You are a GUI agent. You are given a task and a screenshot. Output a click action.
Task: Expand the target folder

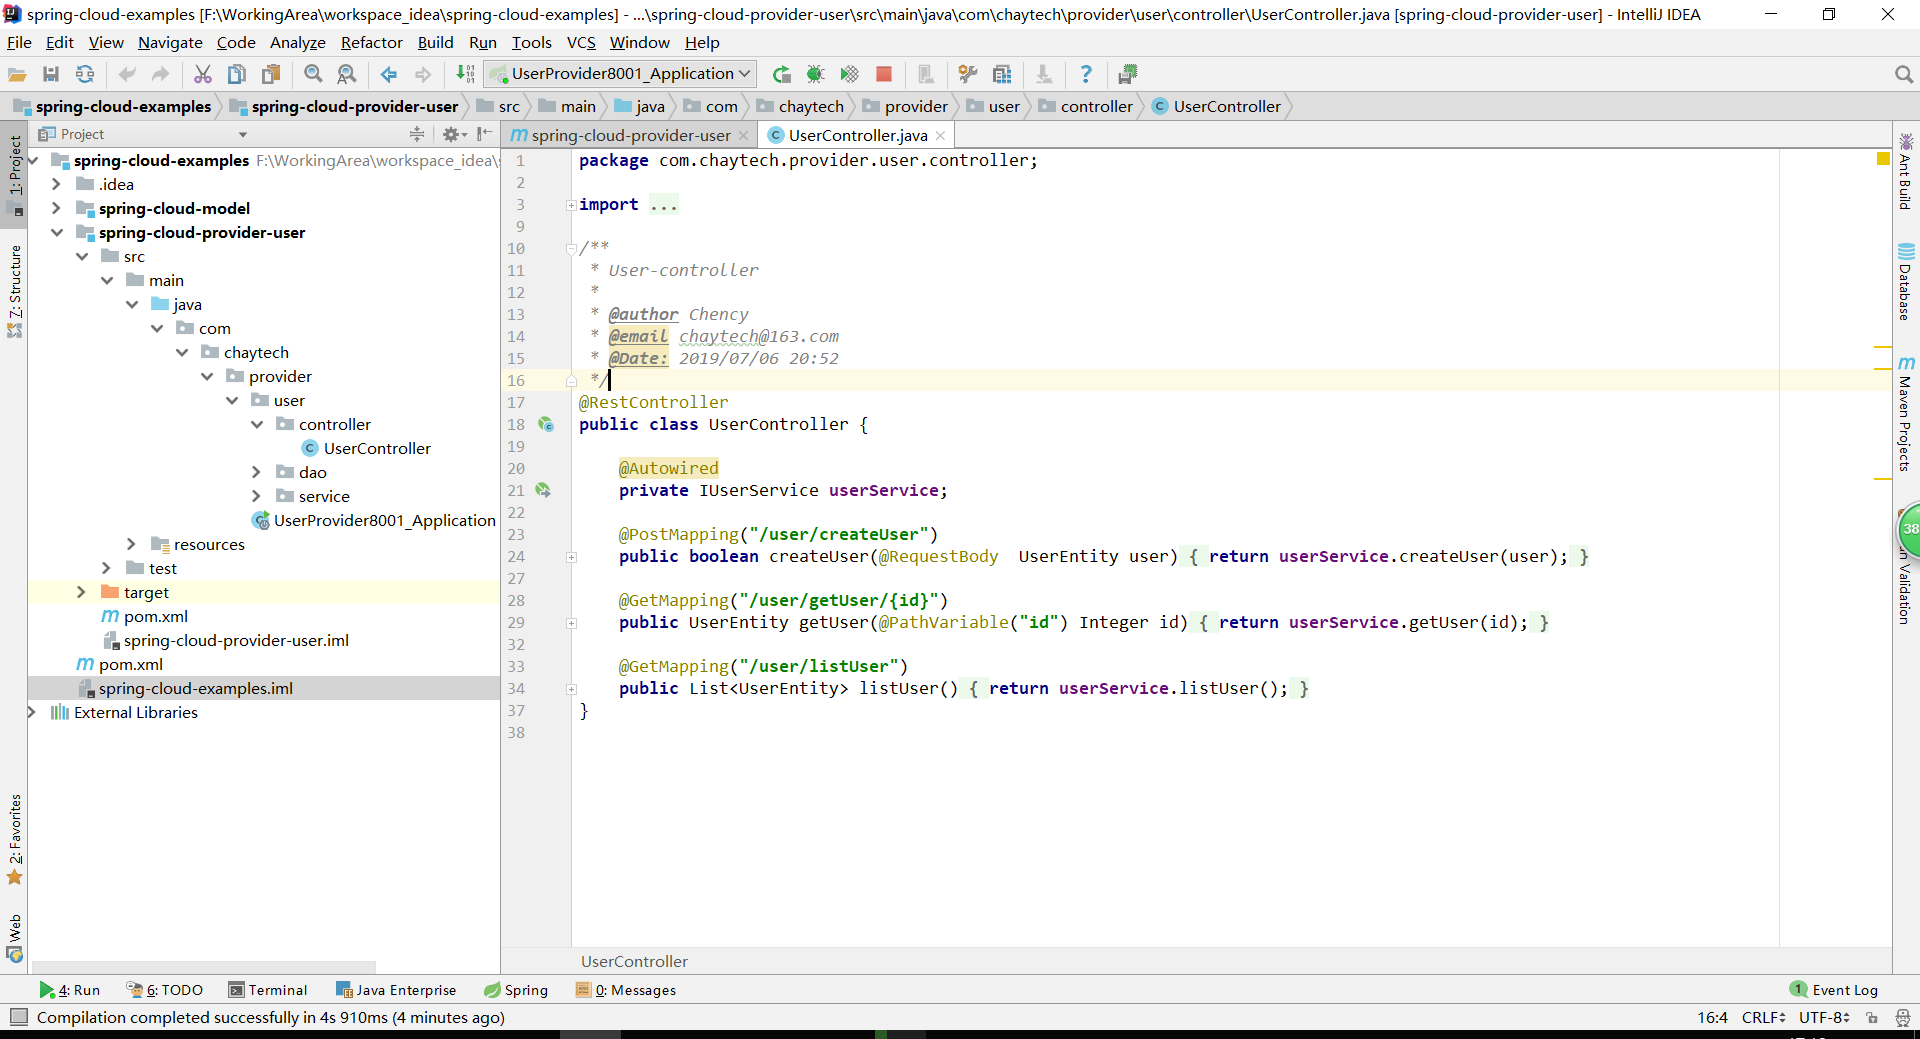81,592
